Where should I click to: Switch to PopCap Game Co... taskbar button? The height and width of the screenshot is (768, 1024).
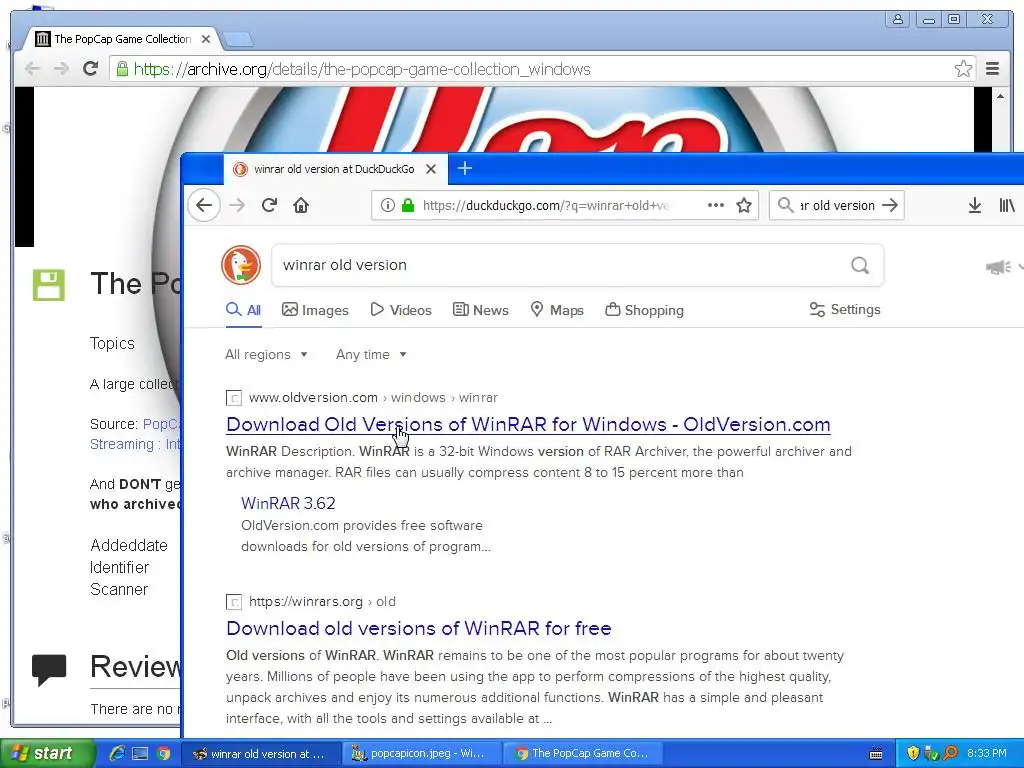tap(584, 753)
